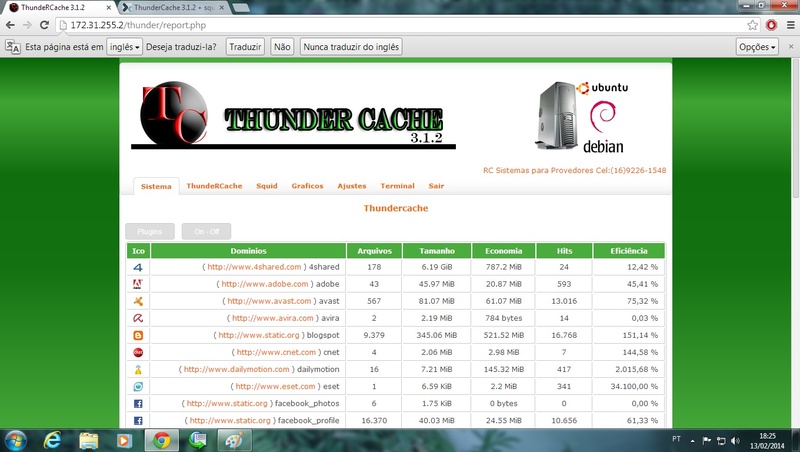Launch Internet Explorer from taskbar

click(52, 440)
